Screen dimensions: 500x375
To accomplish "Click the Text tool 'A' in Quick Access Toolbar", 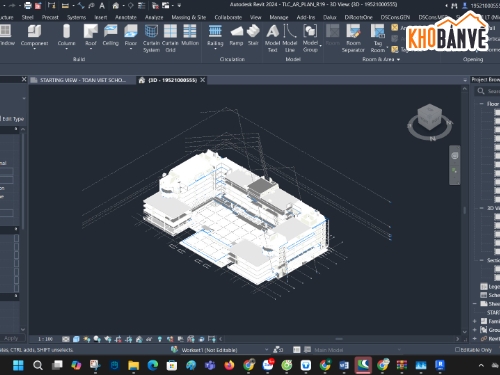I will tap(102, 5).
